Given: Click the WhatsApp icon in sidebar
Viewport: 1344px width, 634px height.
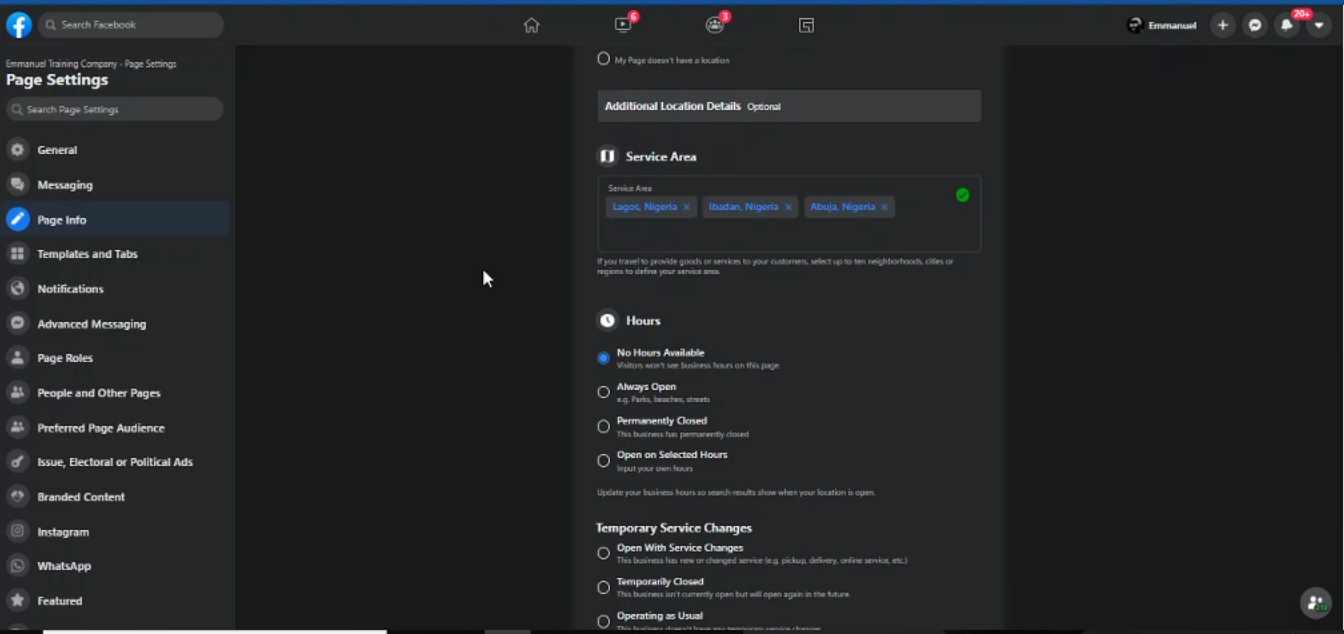Looking at the screenshot, I should tap(17, 566).
